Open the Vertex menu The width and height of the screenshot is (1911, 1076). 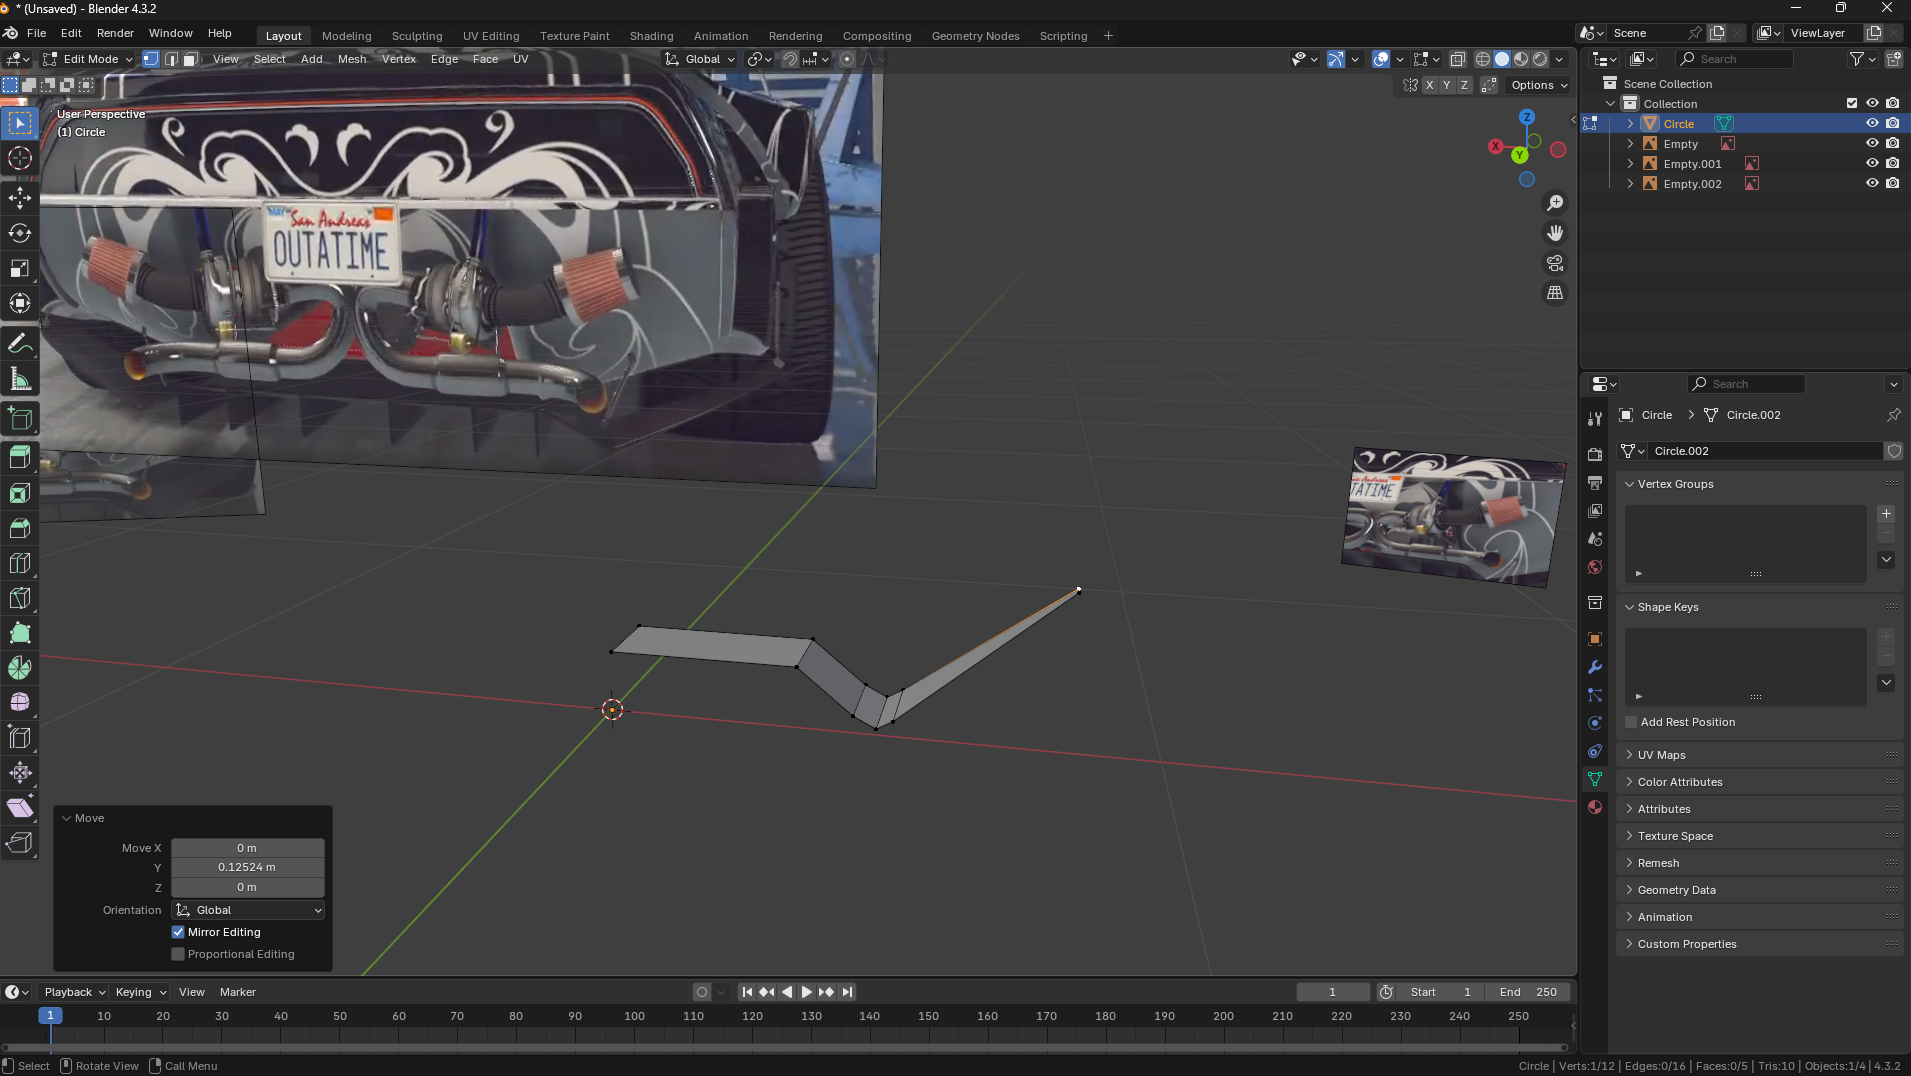click(398, 59)
